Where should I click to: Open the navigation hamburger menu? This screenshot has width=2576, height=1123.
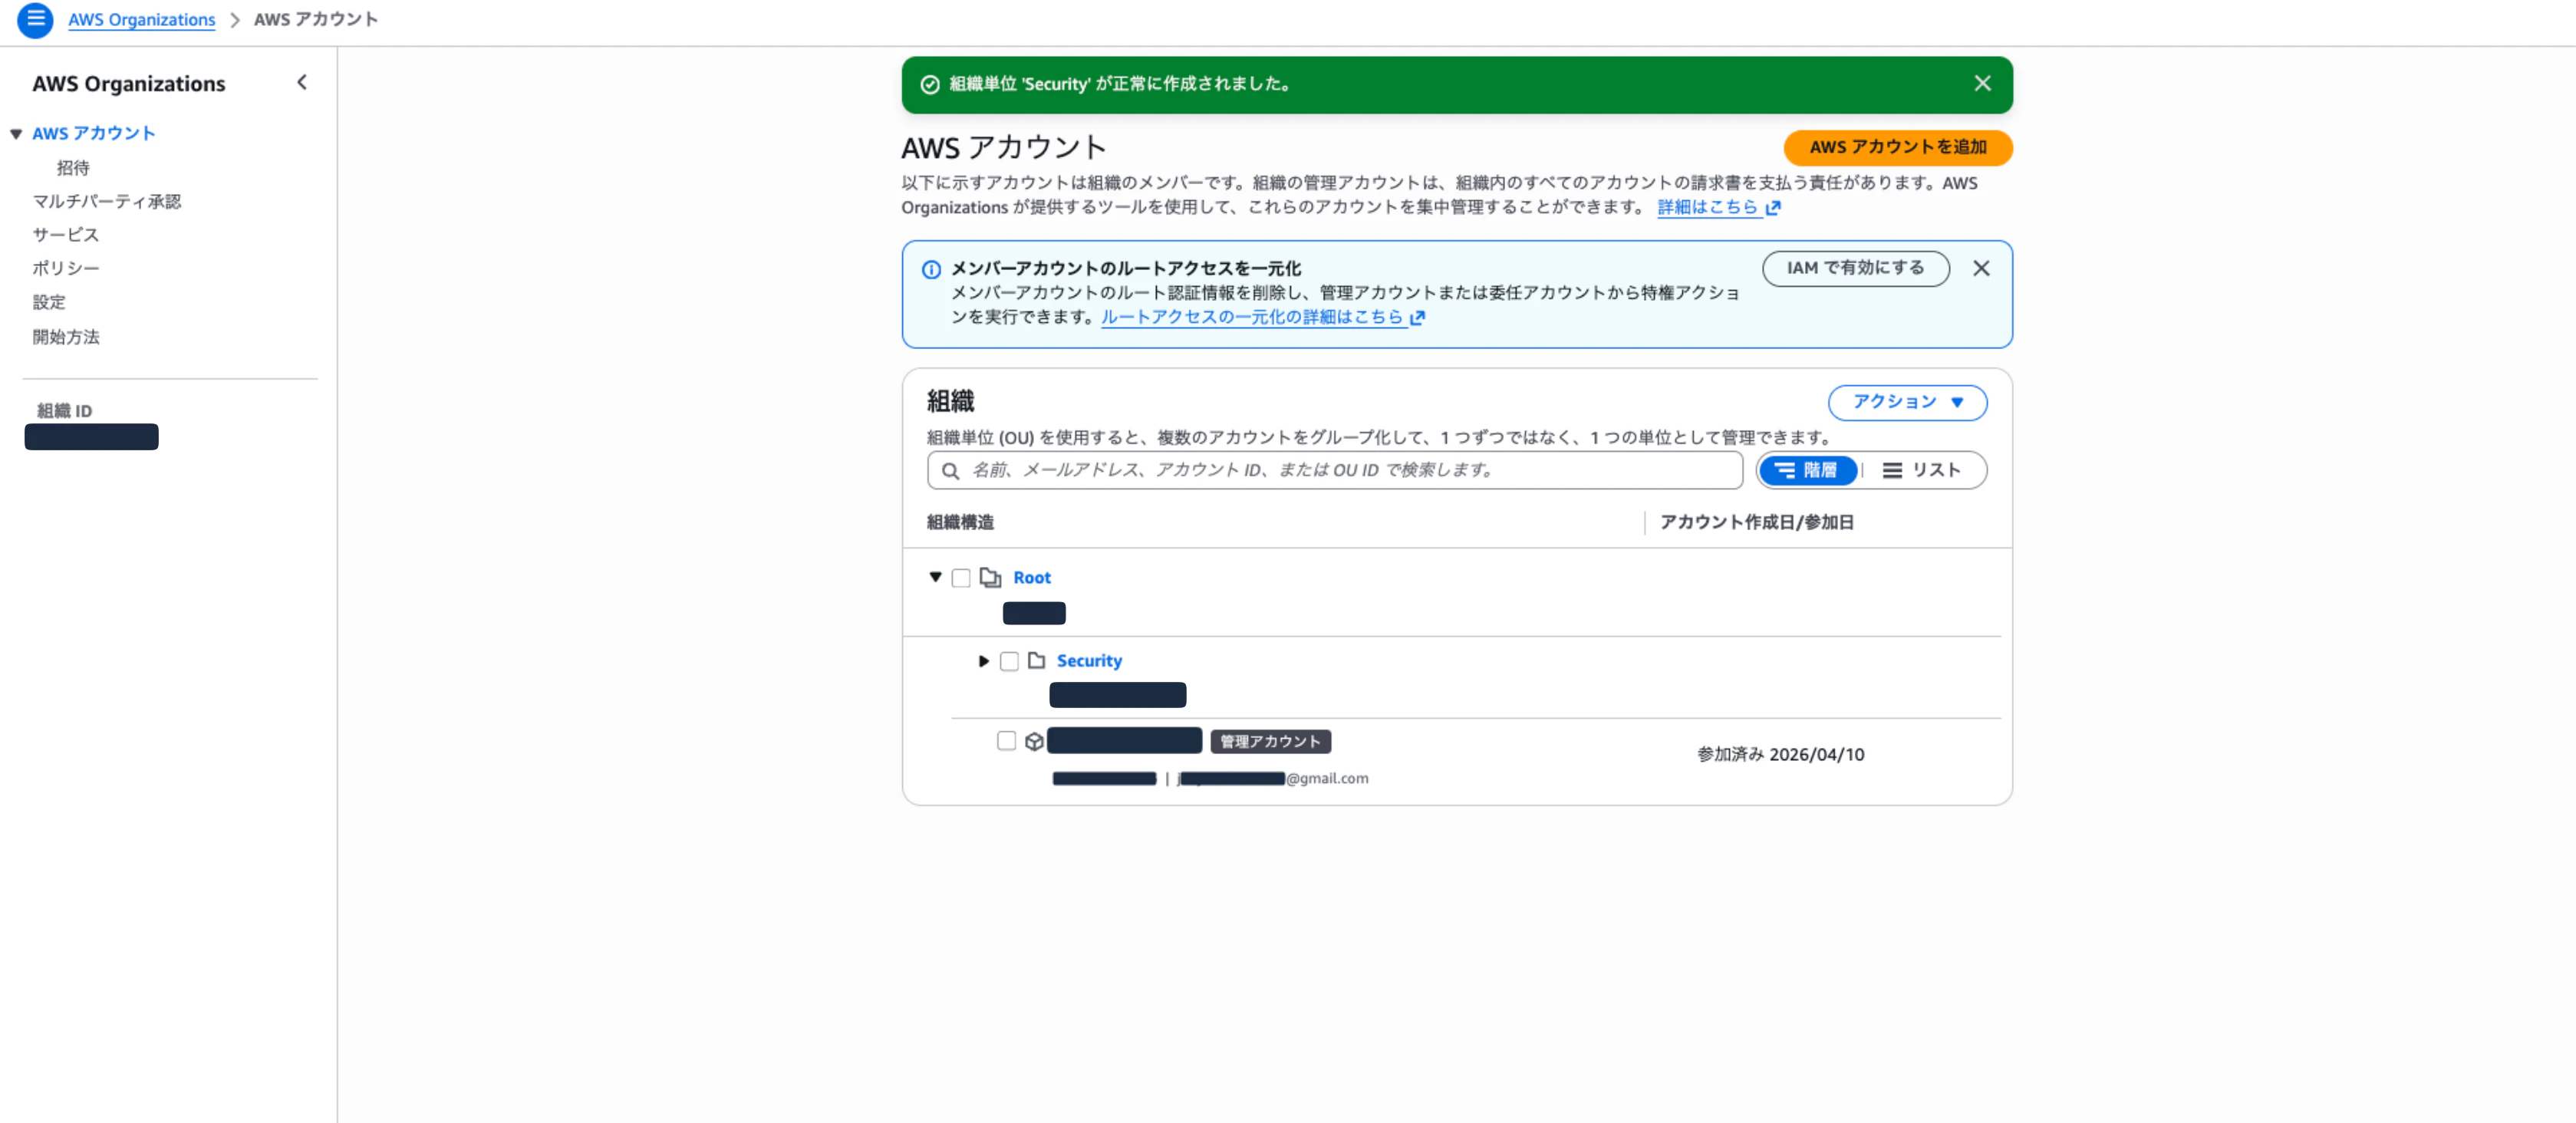pyautogui.click(x=36, y=20)
